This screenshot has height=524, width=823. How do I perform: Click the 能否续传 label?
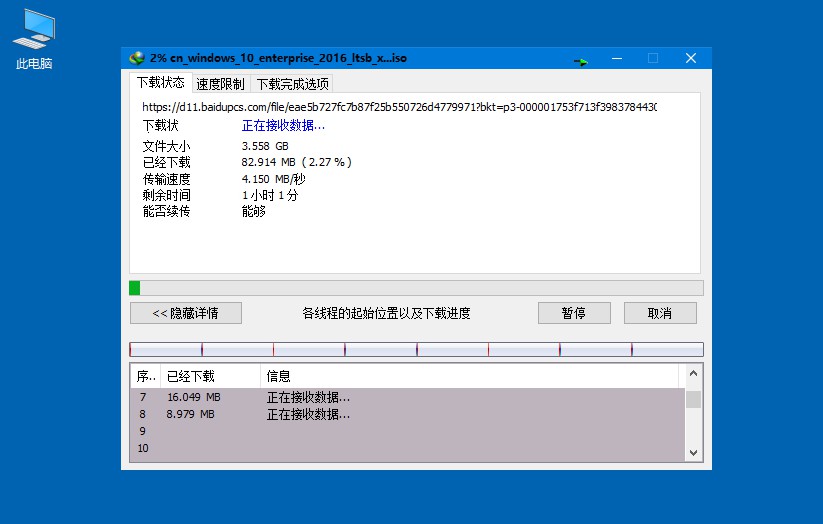[166, 212]
